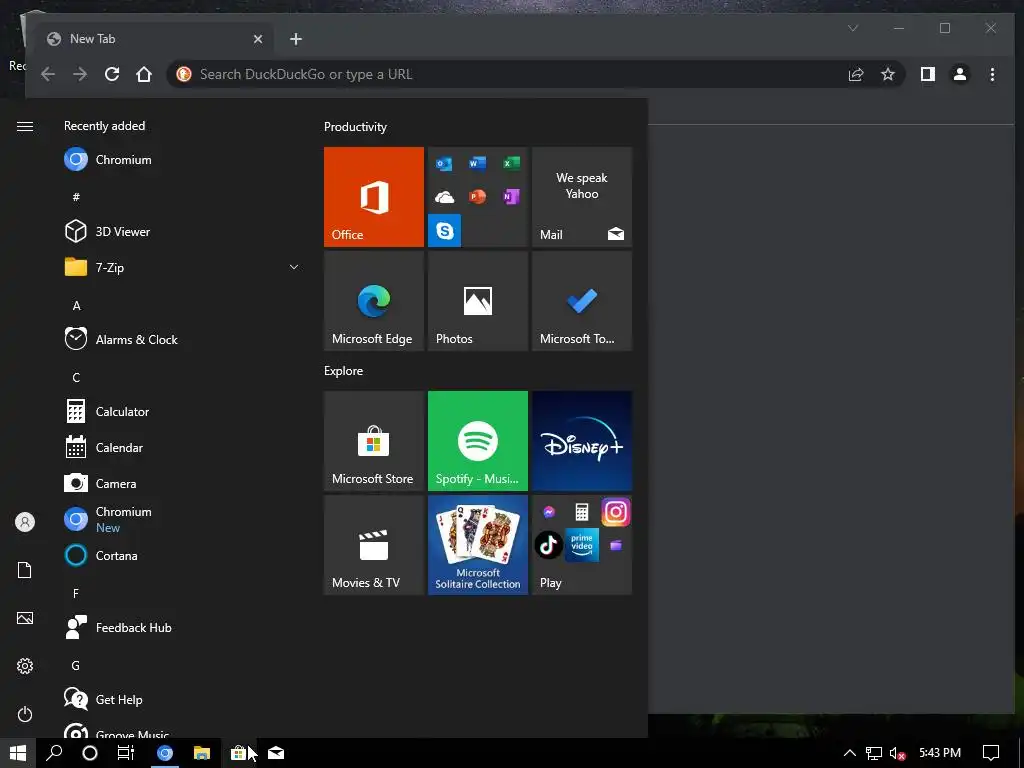The image size is (1024, 768).
Task: Click the browser Home button
Action: (x=144, y=74)
